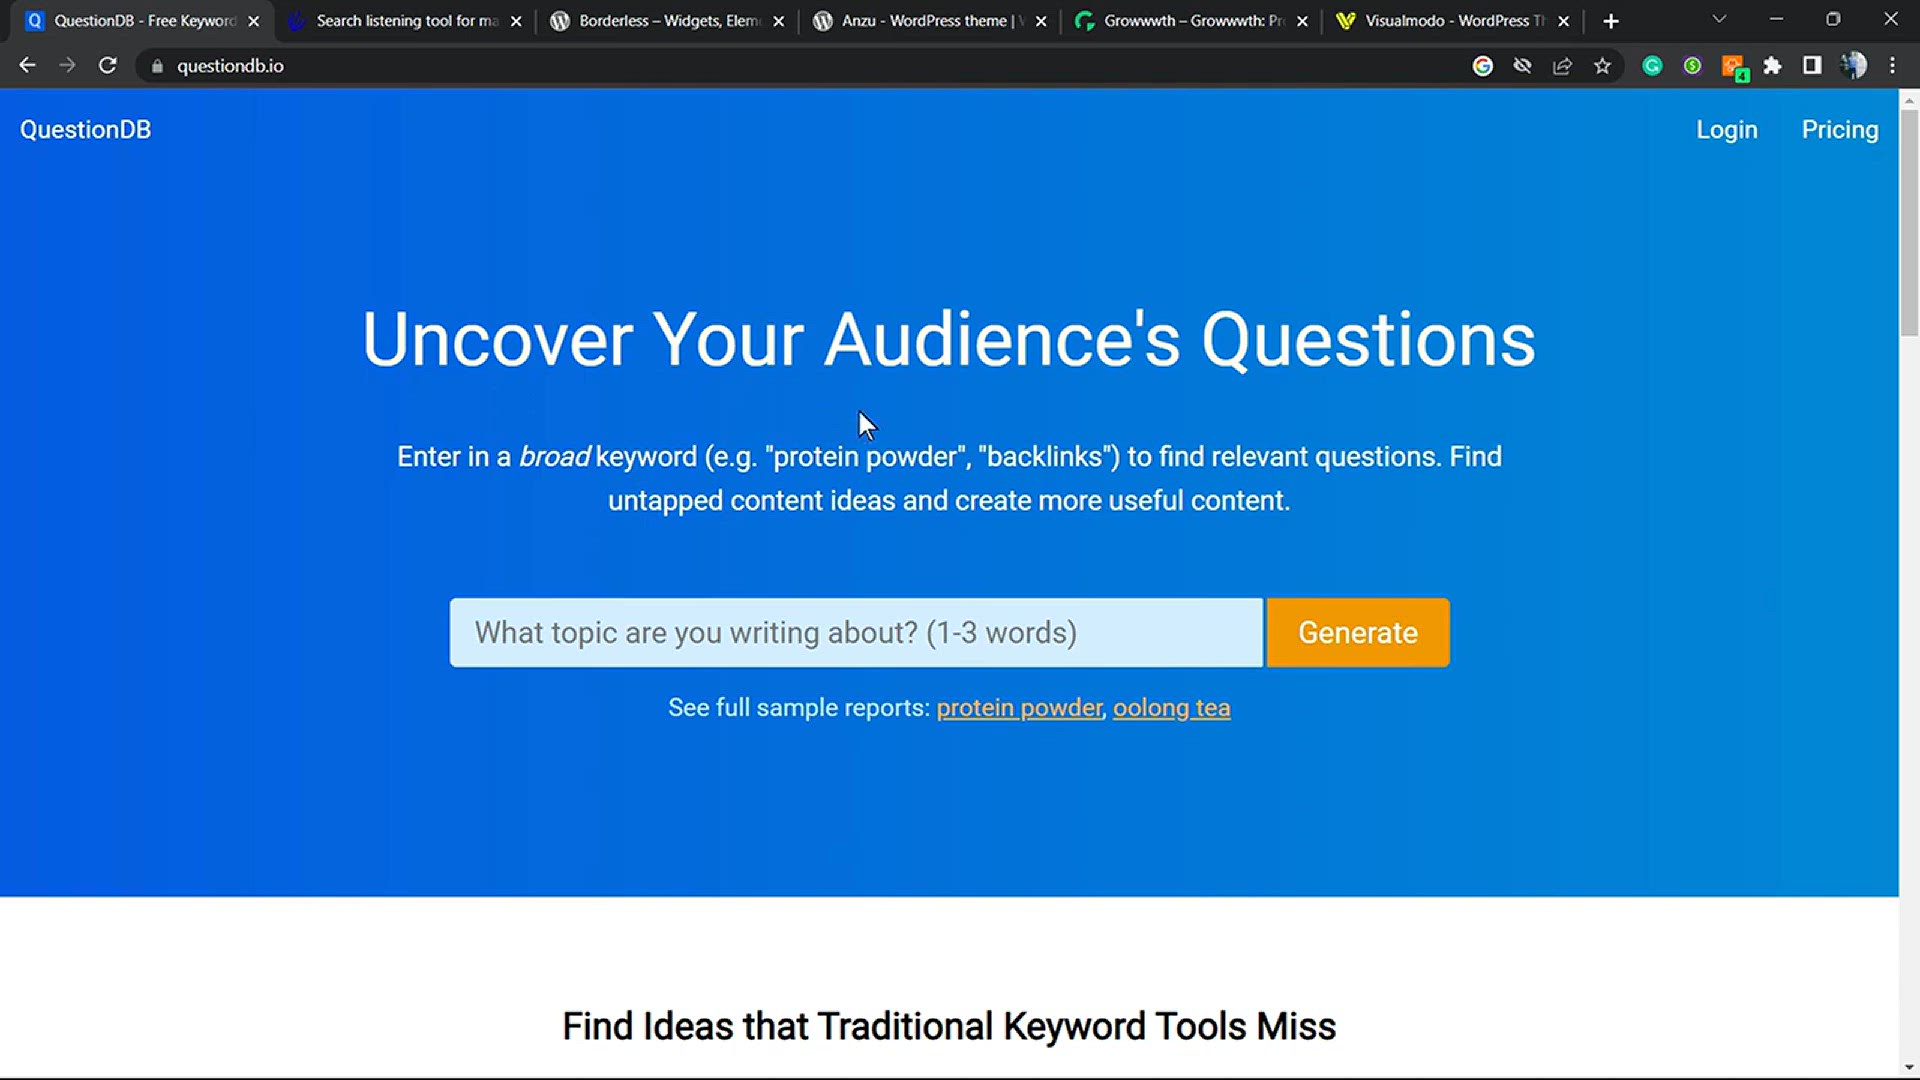Viewport: 1920px width, 1080px height.
Task: Switch to Search listening tool tab
Action: pos(405,21)
